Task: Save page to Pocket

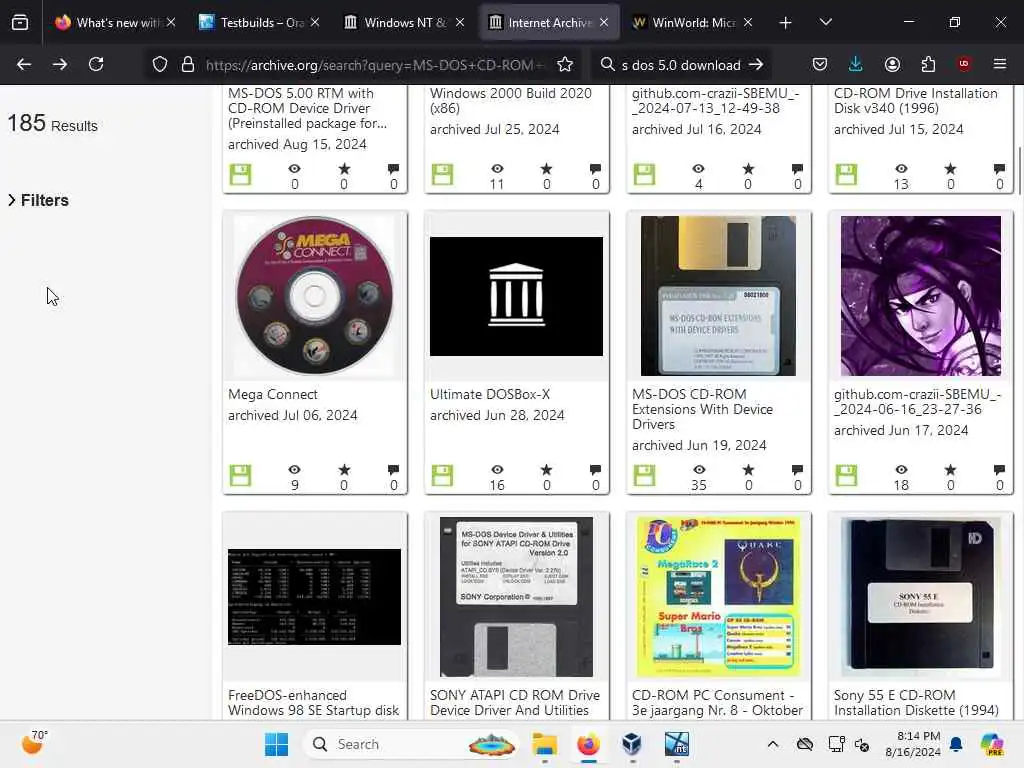Action: (820, 64)
